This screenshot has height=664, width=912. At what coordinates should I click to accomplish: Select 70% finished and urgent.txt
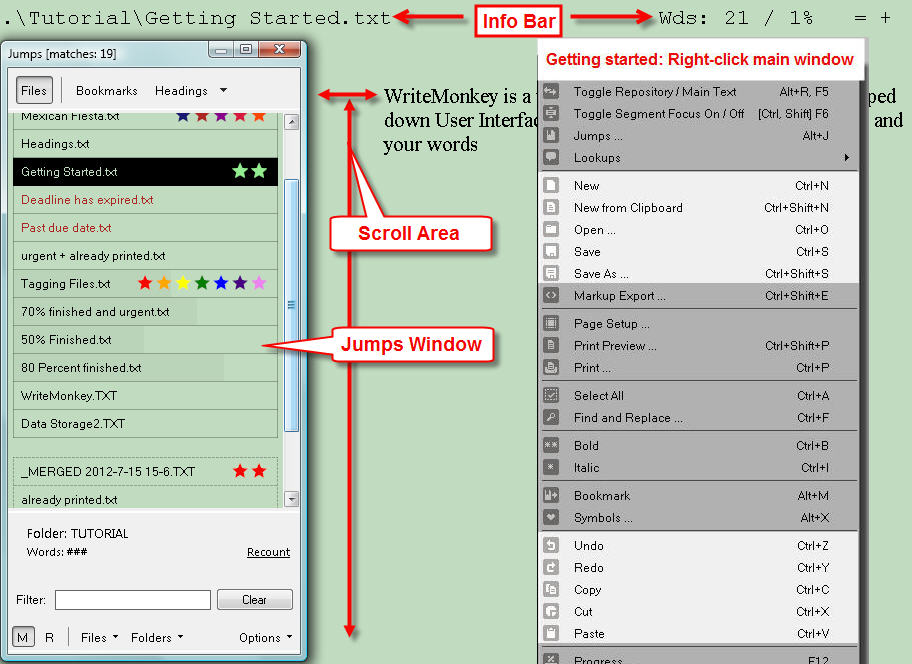[145, 312]
